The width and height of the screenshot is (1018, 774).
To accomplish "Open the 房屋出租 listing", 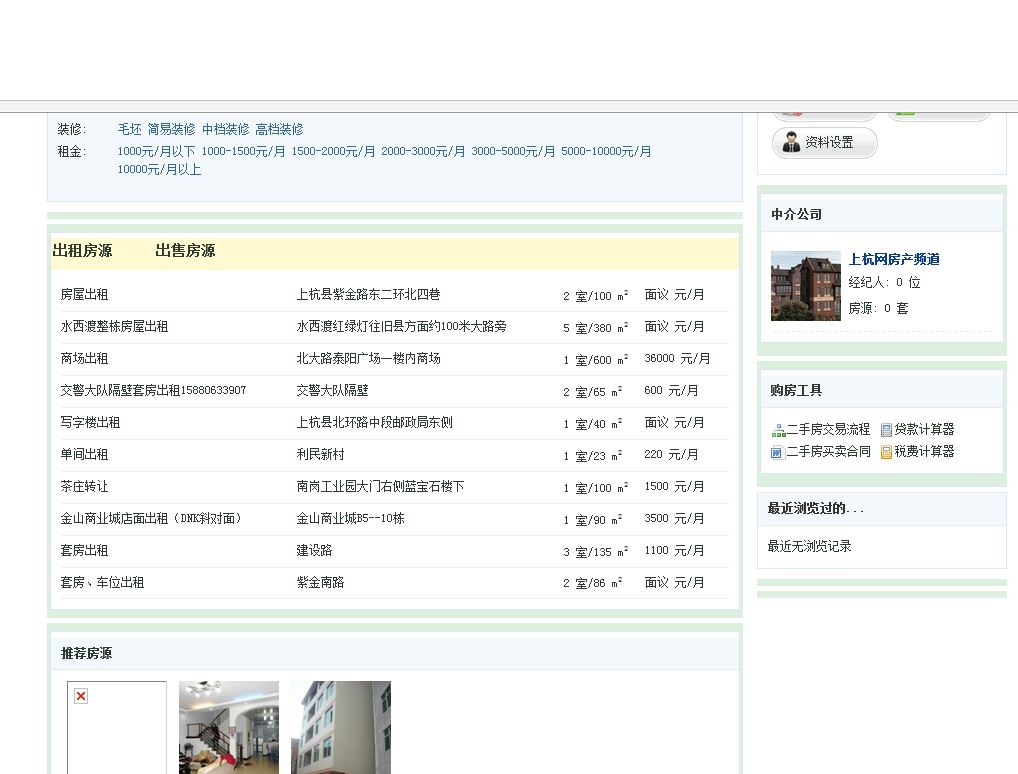I will 84,295.
